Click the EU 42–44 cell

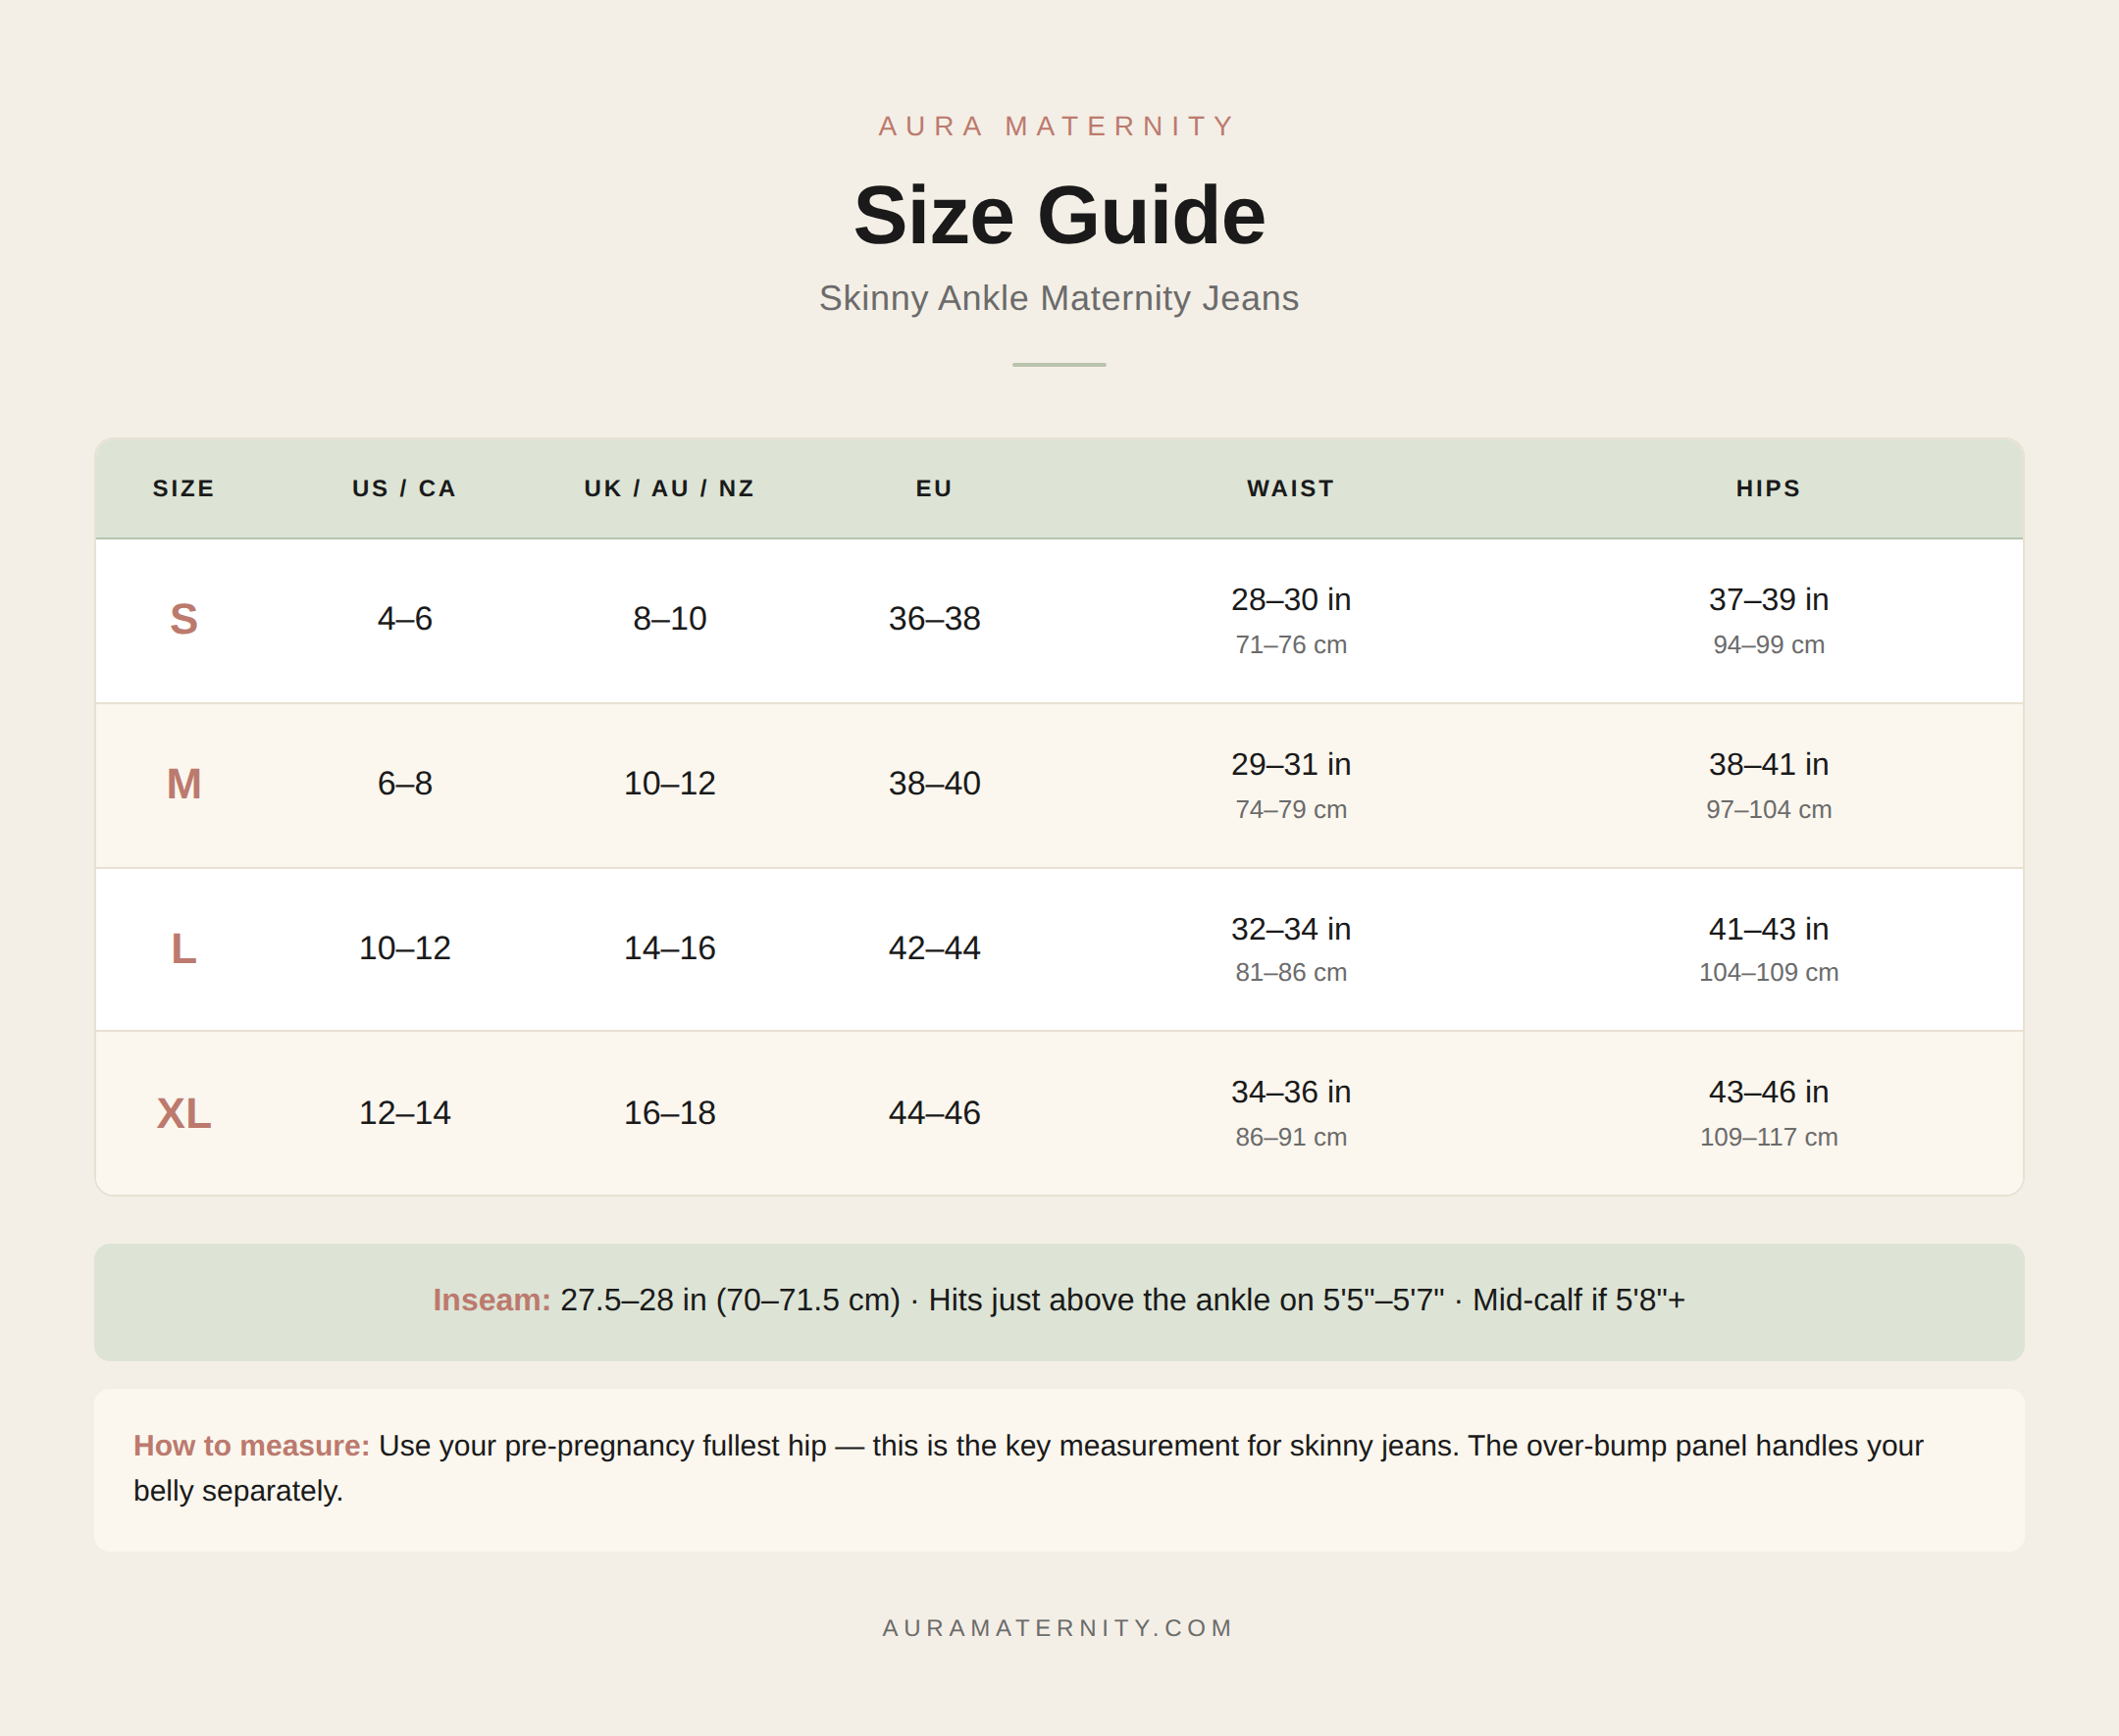tap(934, 948)
